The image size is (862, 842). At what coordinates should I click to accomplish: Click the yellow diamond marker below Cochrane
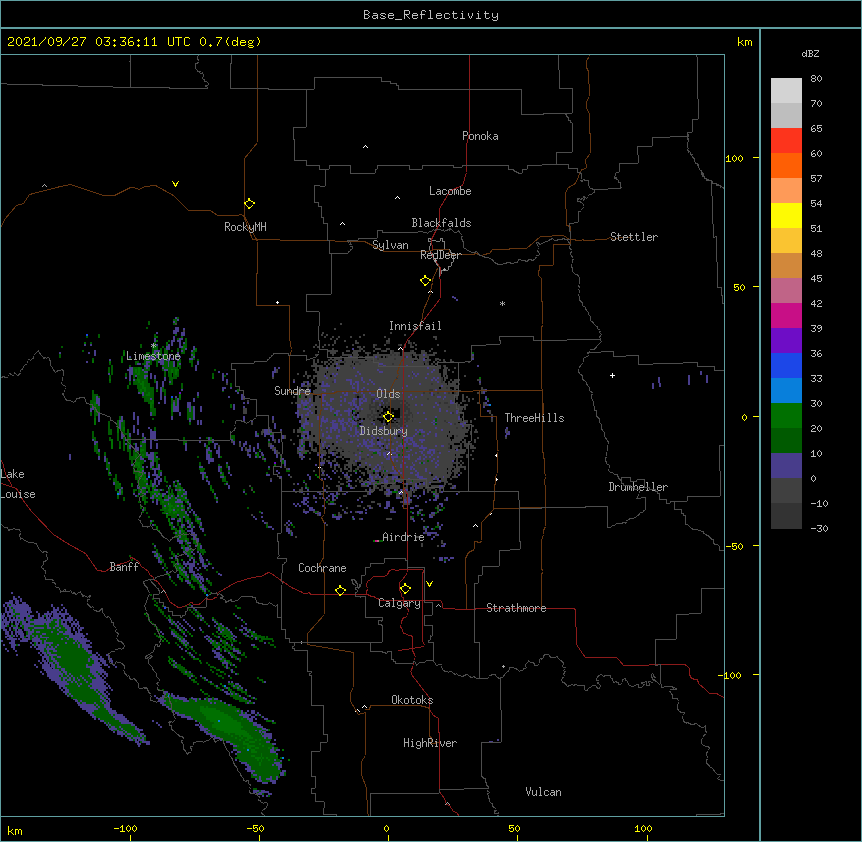(x=340, y=590)
